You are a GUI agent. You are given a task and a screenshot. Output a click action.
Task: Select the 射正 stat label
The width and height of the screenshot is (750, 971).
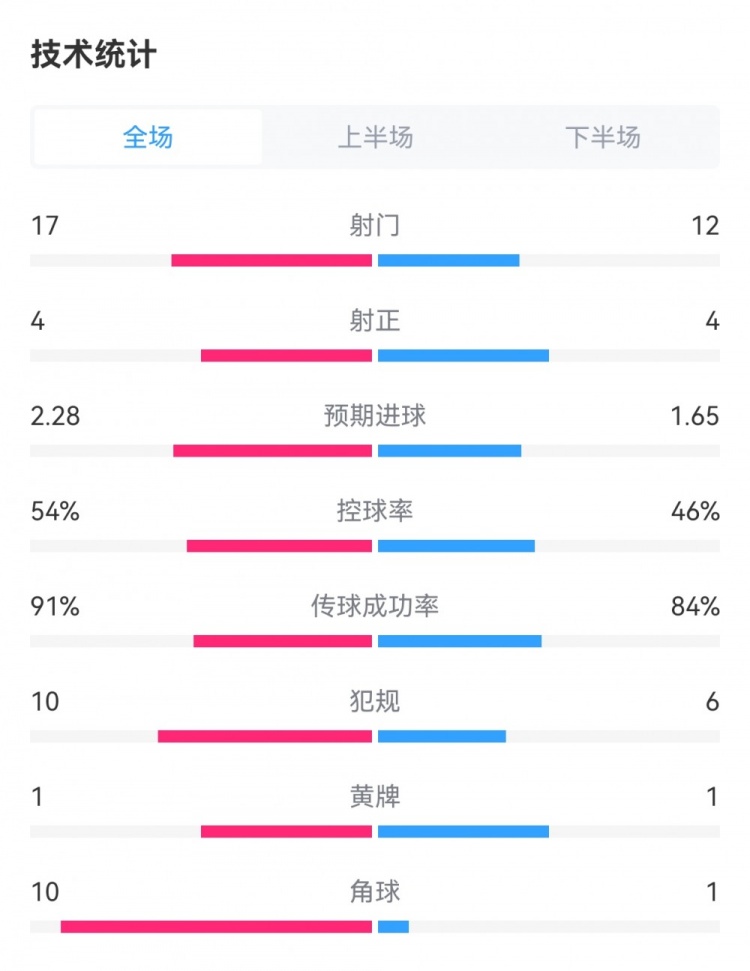coord(375,321)
